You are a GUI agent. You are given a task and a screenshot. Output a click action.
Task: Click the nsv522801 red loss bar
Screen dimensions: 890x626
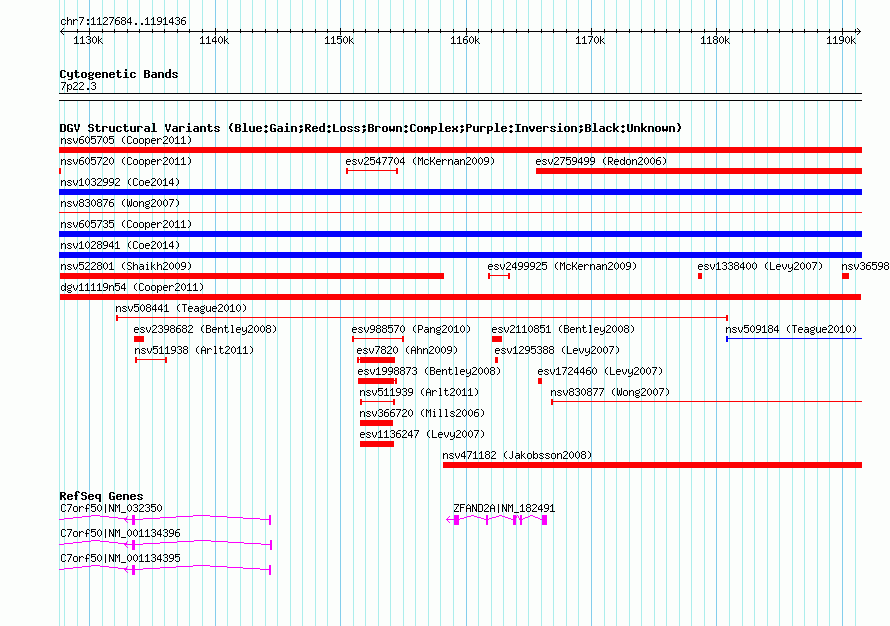point(251,276)
